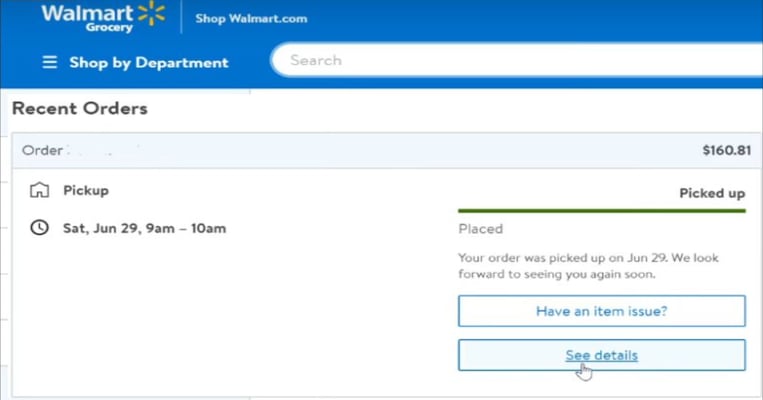Report a problem via Have an item issue?
This screenshot has height=400, width=763.
(x=601, y=311)
